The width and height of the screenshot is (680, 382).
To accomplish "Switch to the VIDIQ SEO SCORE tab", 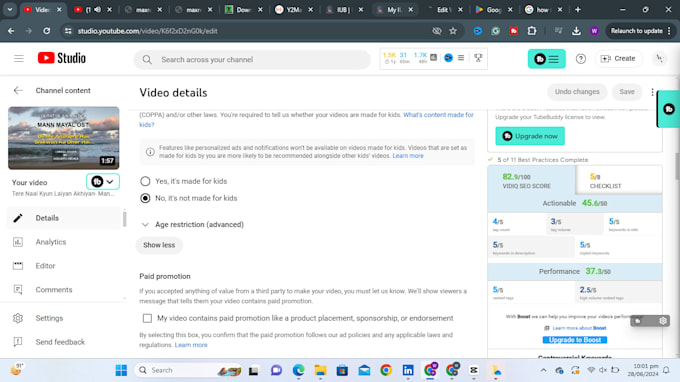I will [x=531, y=180].
